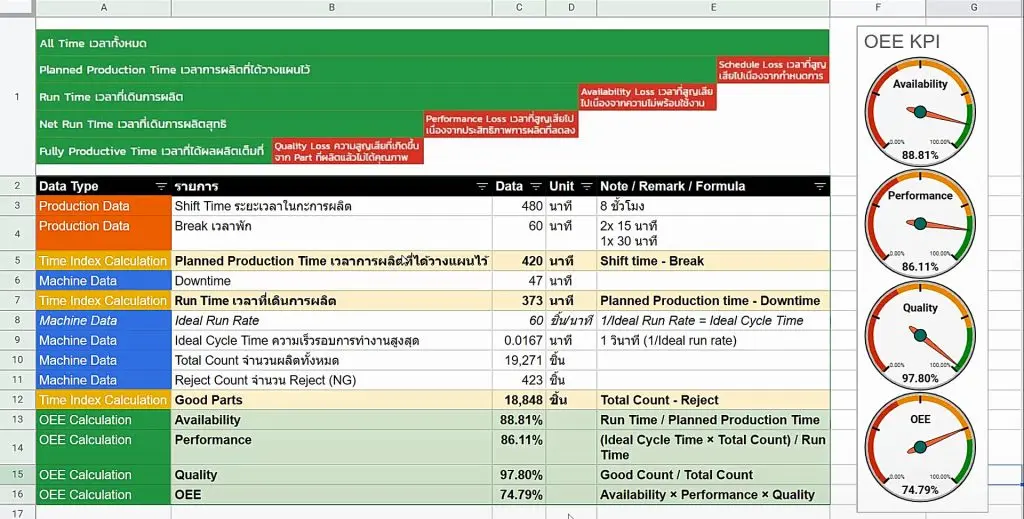Select the Total Count cell in column B
The image size is (1024, 519).
point(332,360)
